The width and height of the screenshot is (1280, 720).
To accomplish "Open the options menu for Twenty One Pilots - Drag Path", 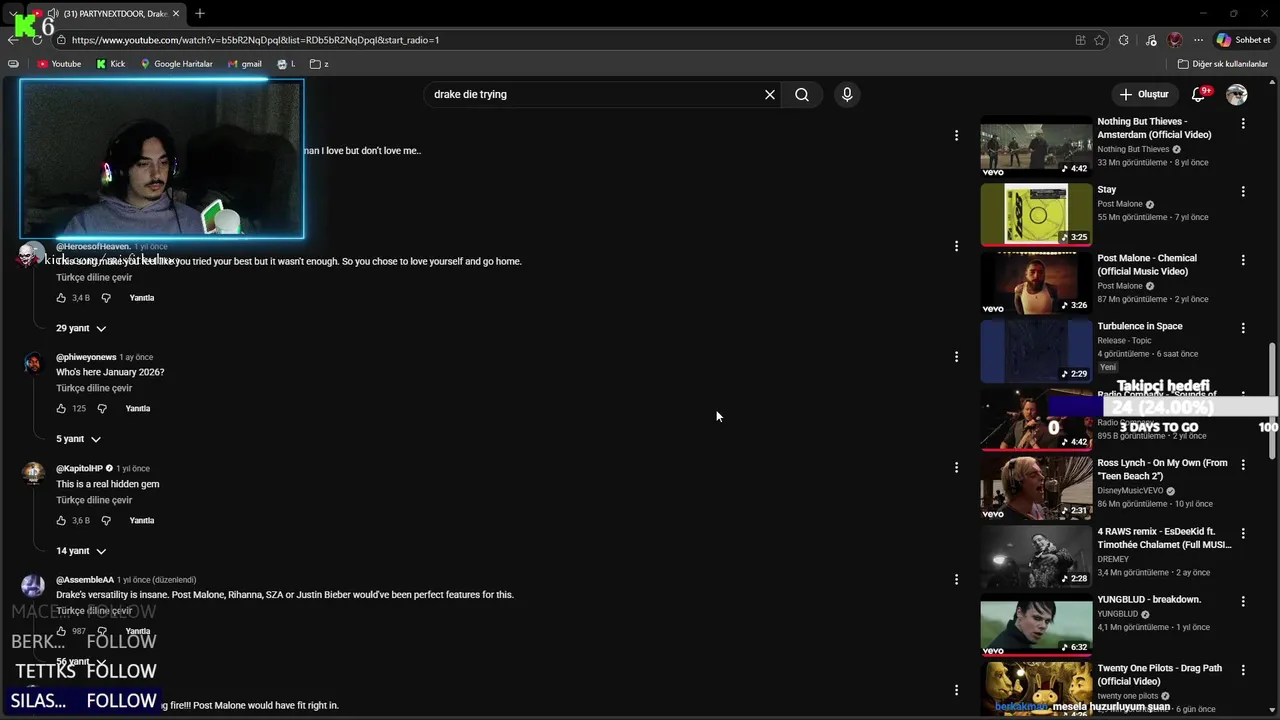I will [x=1243, y=670].
